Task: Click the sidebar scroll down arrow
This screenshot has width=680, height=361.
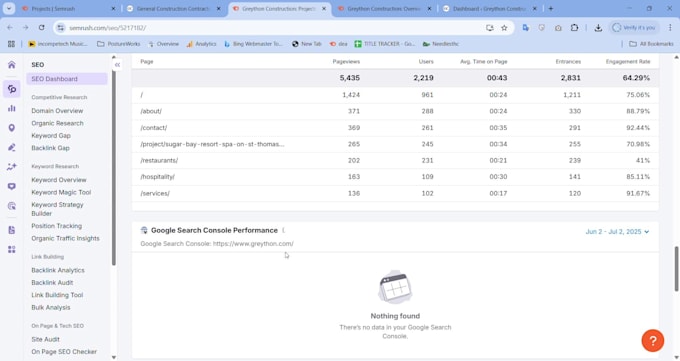Action: click(x=114, y=357)
